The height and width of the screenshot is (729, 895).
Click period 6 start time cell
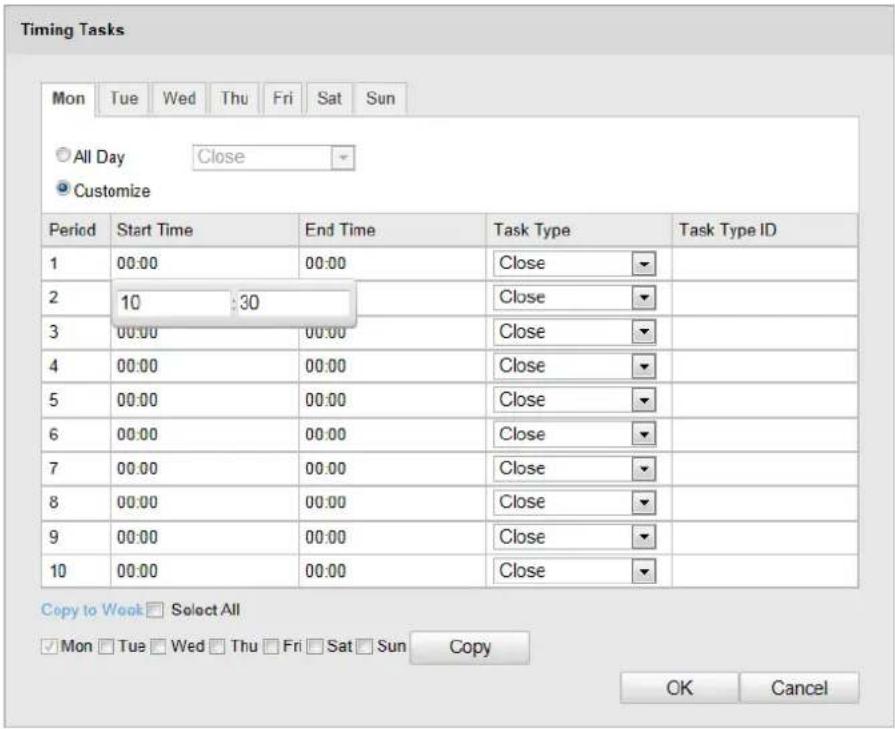(204, 434)
